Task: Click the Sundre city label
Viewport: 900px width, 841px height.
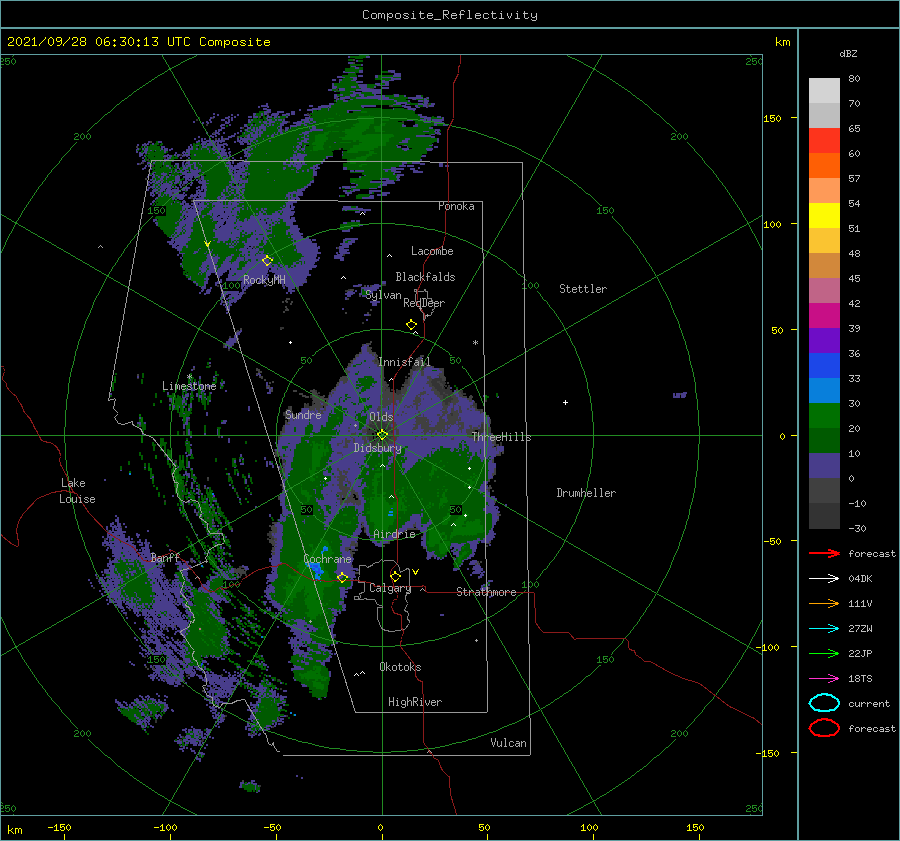Action: click(x=303, y=414)
